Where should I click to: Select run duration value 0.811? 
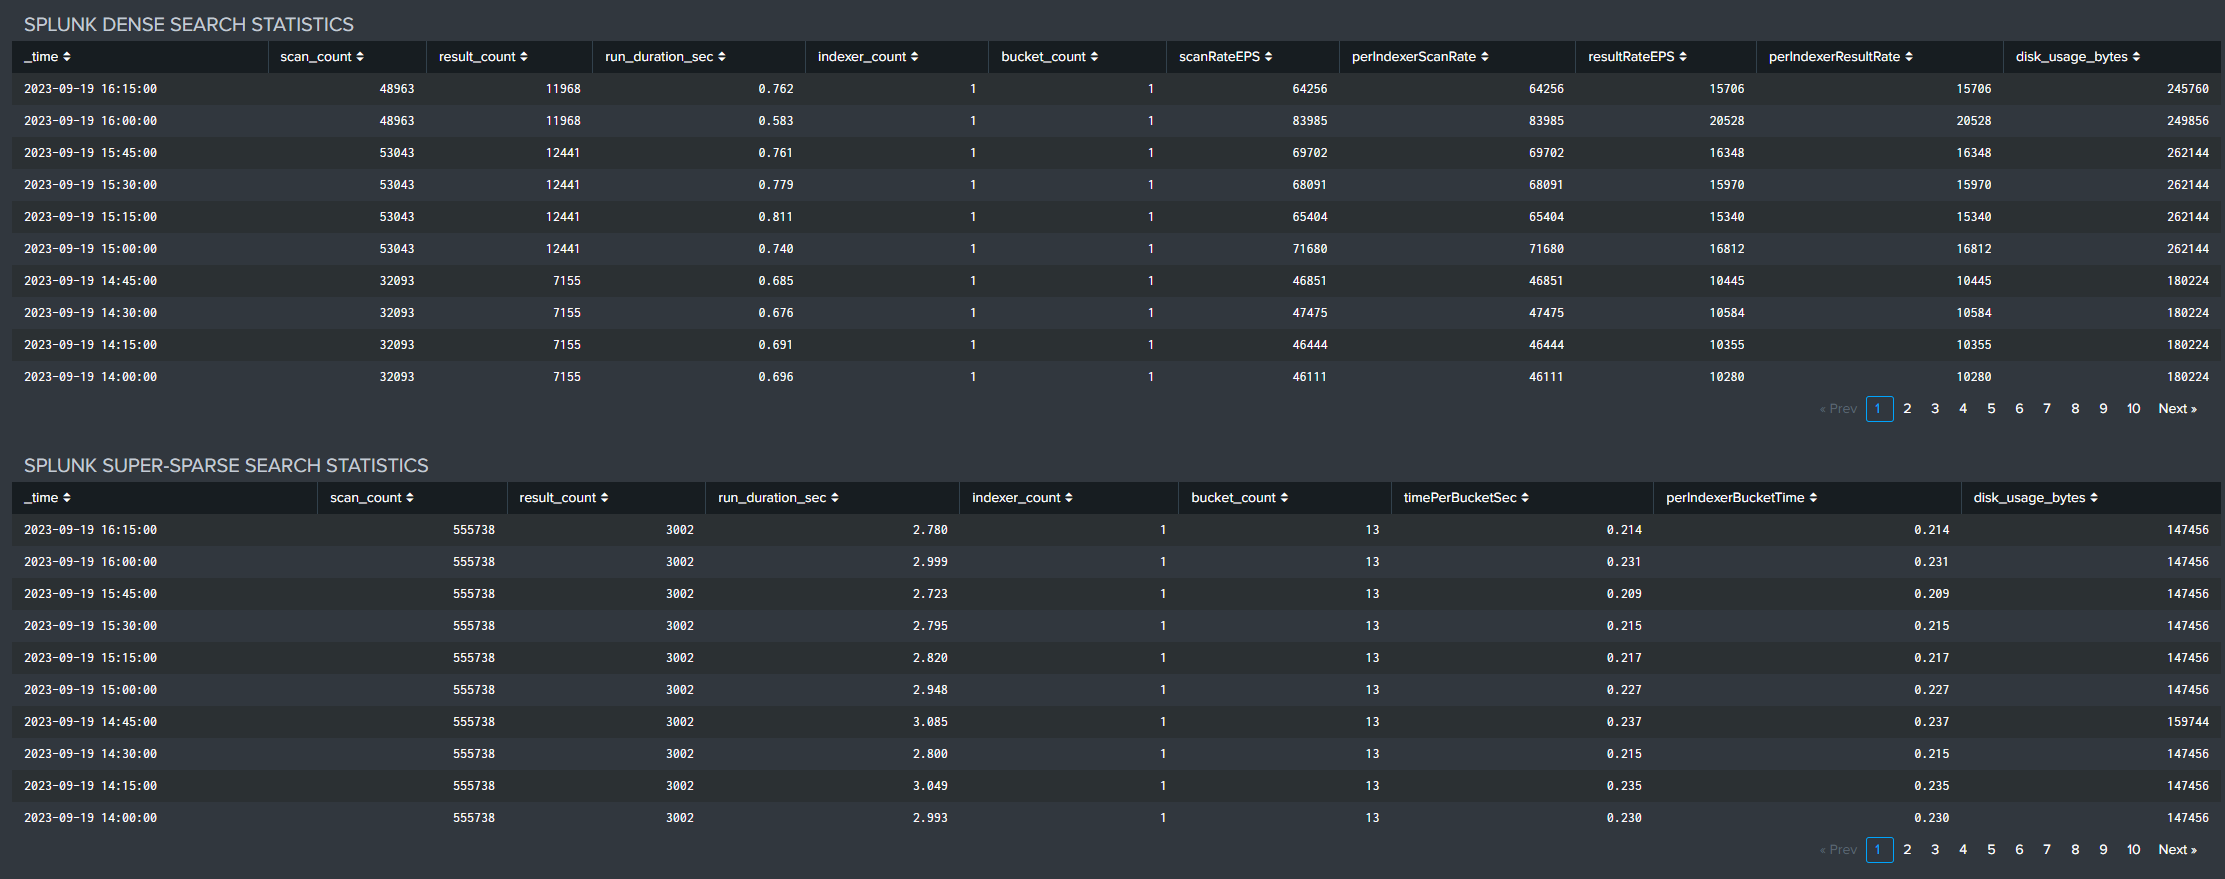tap(776, 217)
